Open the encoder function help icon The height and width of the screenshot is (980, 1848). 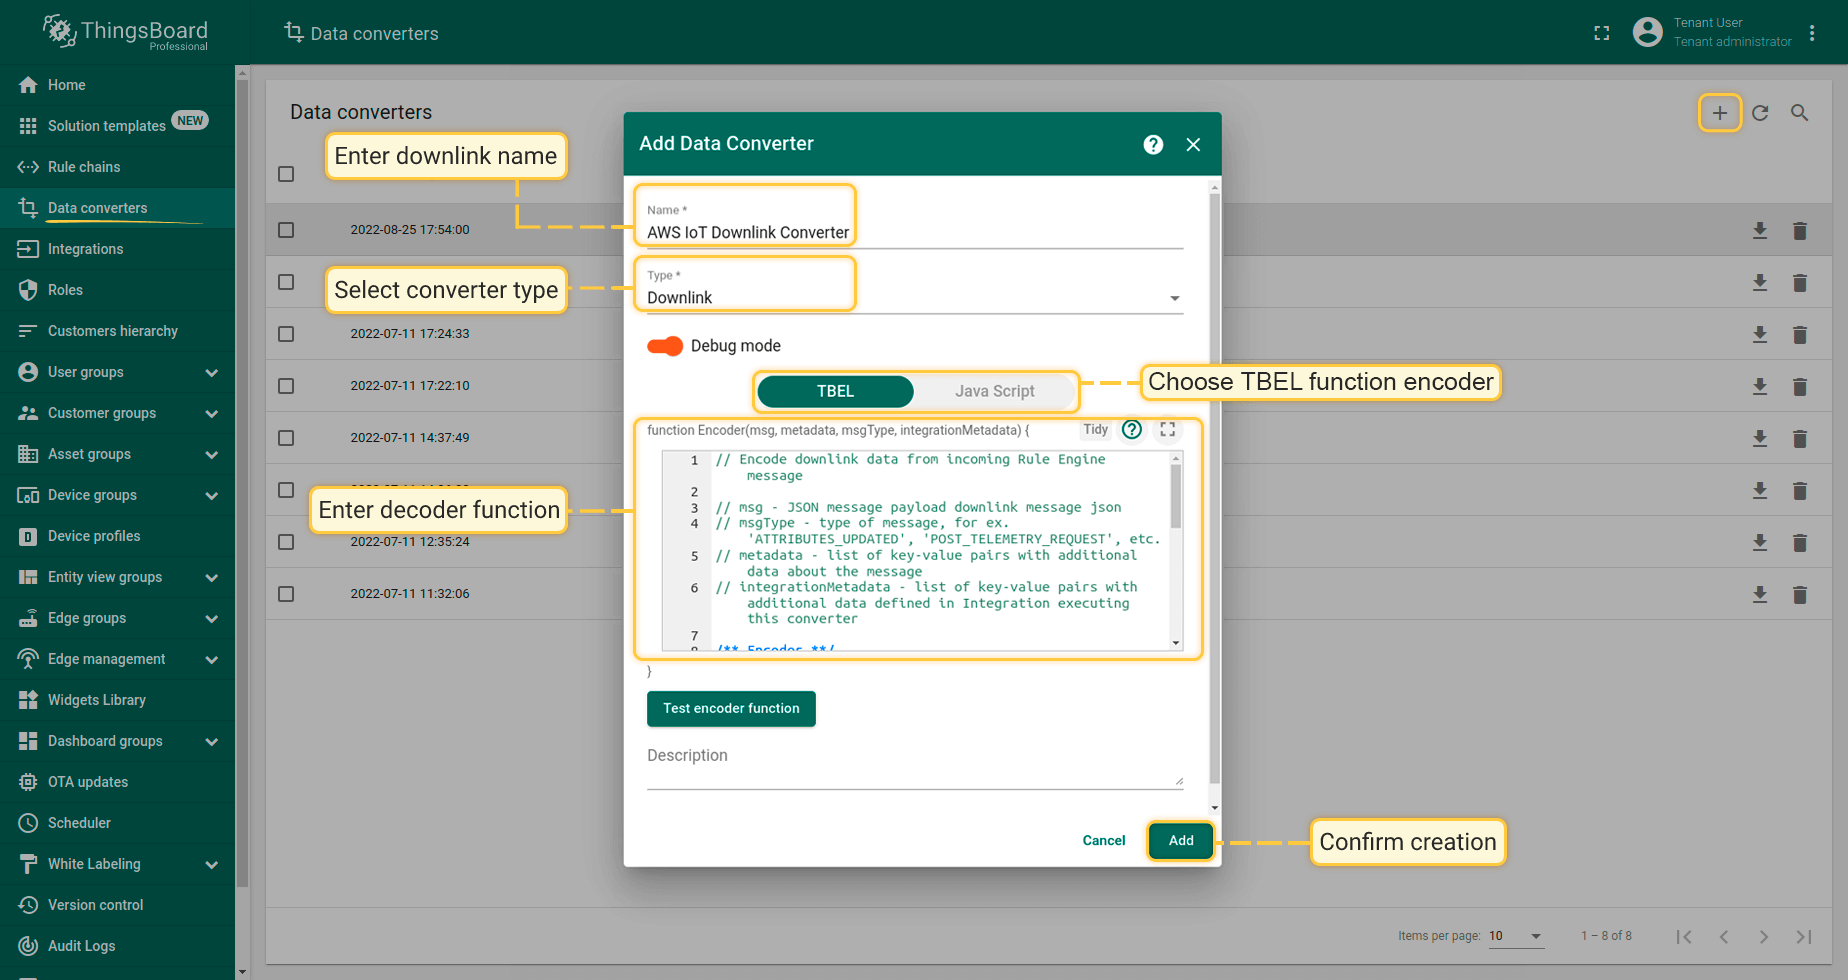tap(1131, 430)
